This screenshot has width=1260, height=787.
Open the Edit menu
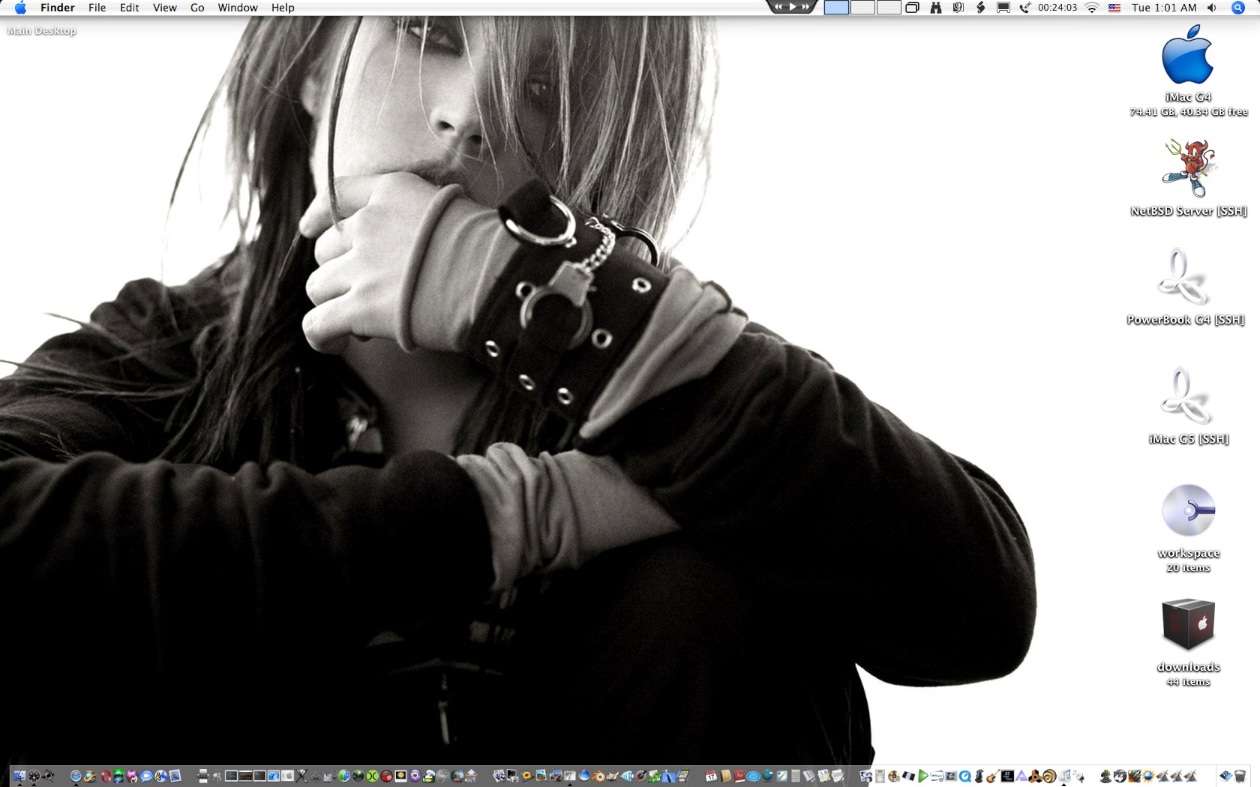[130, 7]
